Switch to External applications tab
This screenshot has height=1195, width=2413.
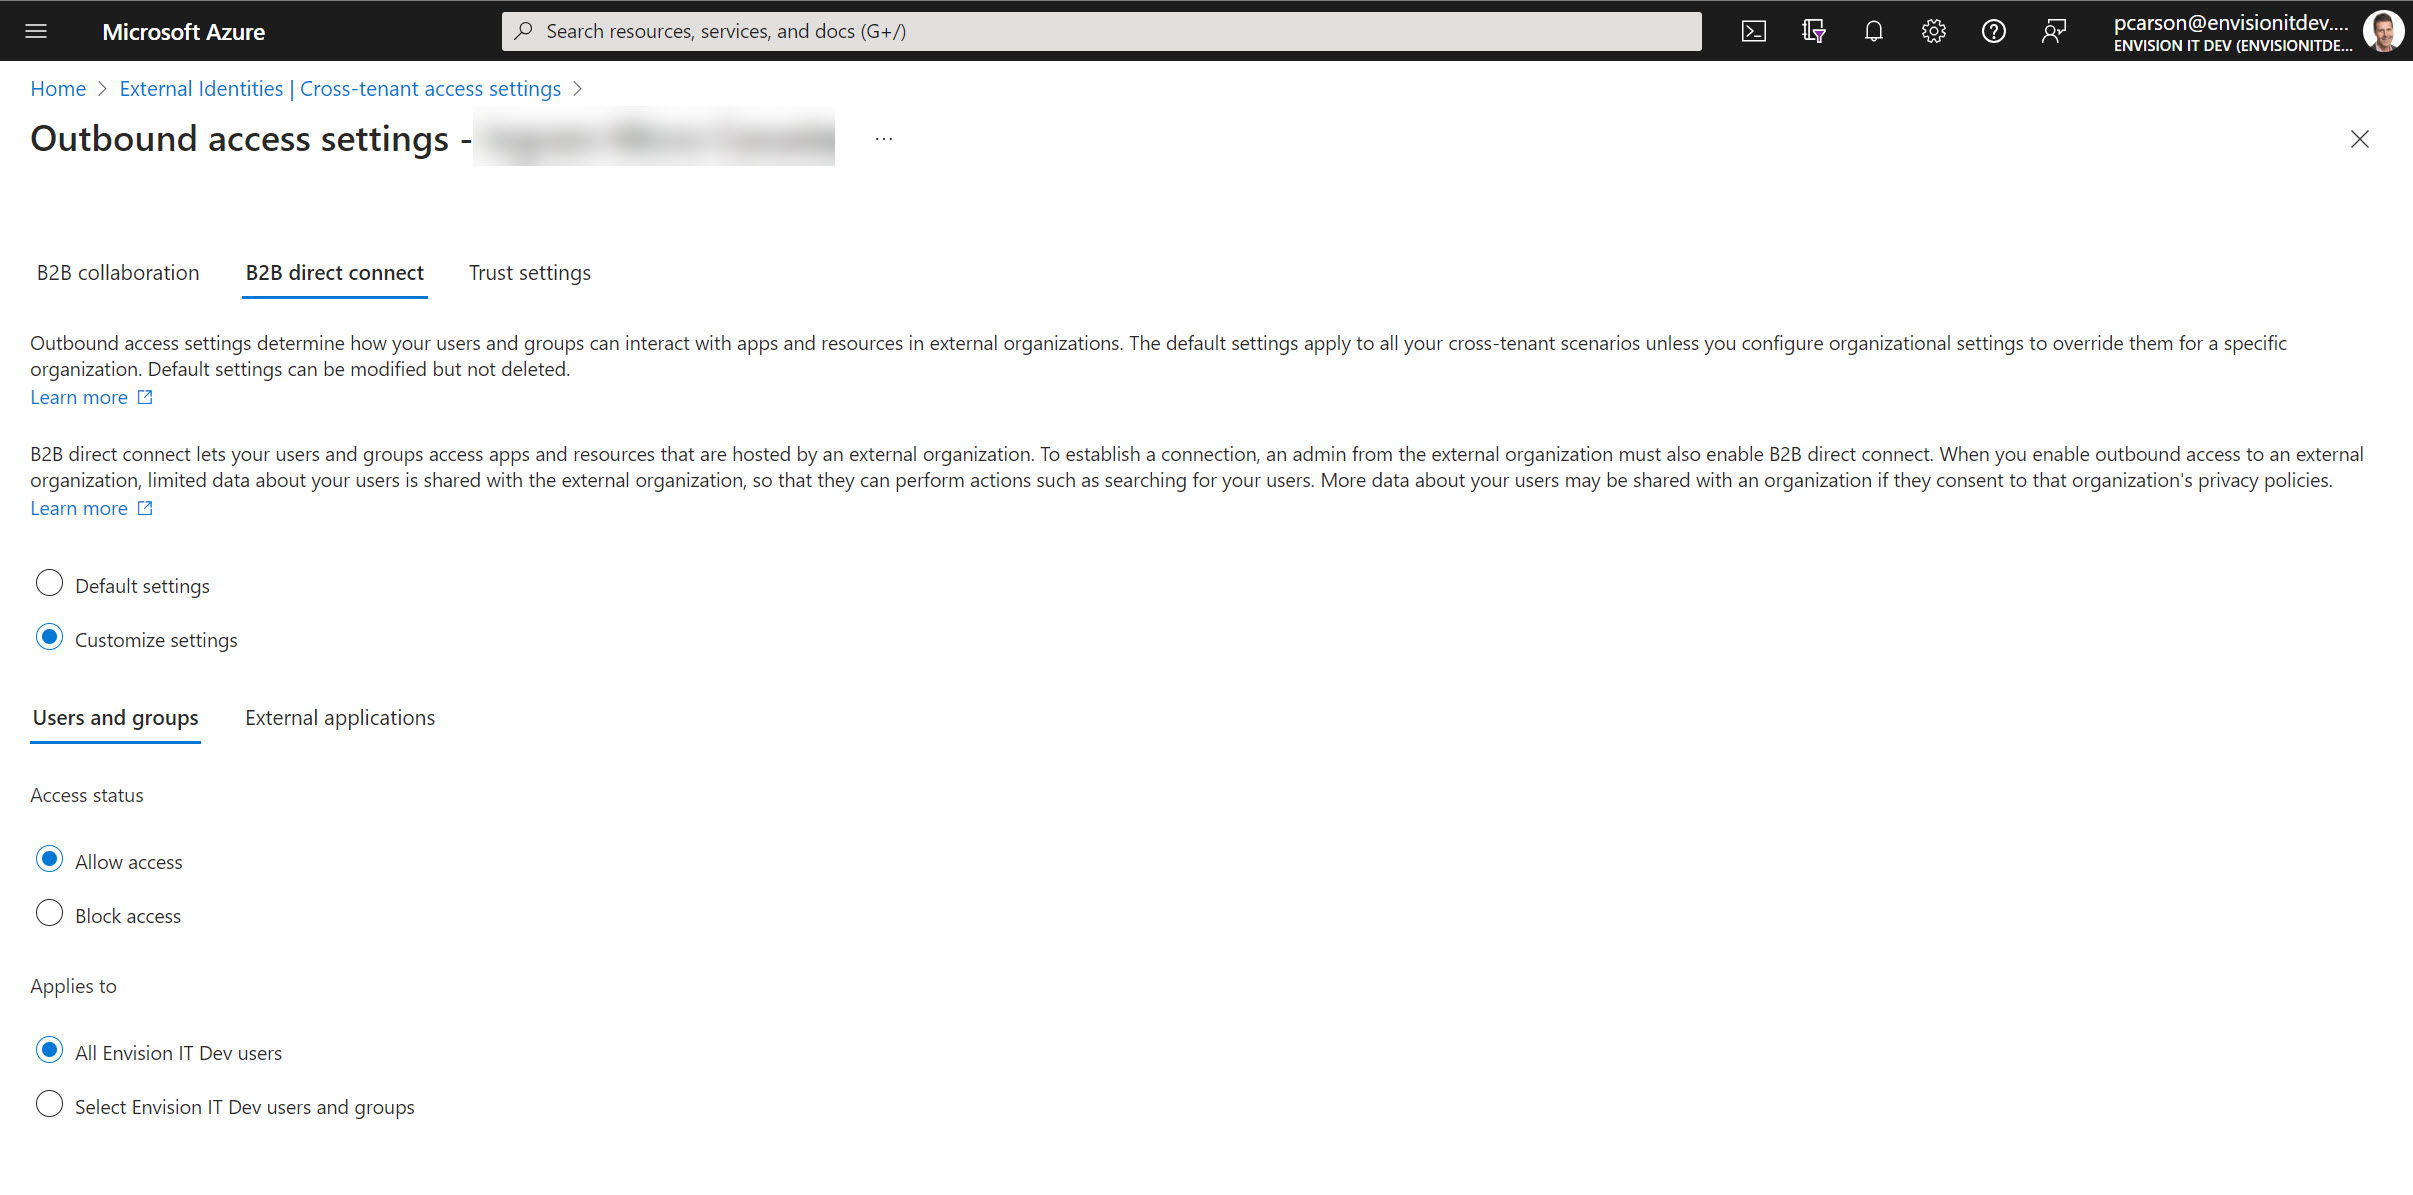point(339,717)
